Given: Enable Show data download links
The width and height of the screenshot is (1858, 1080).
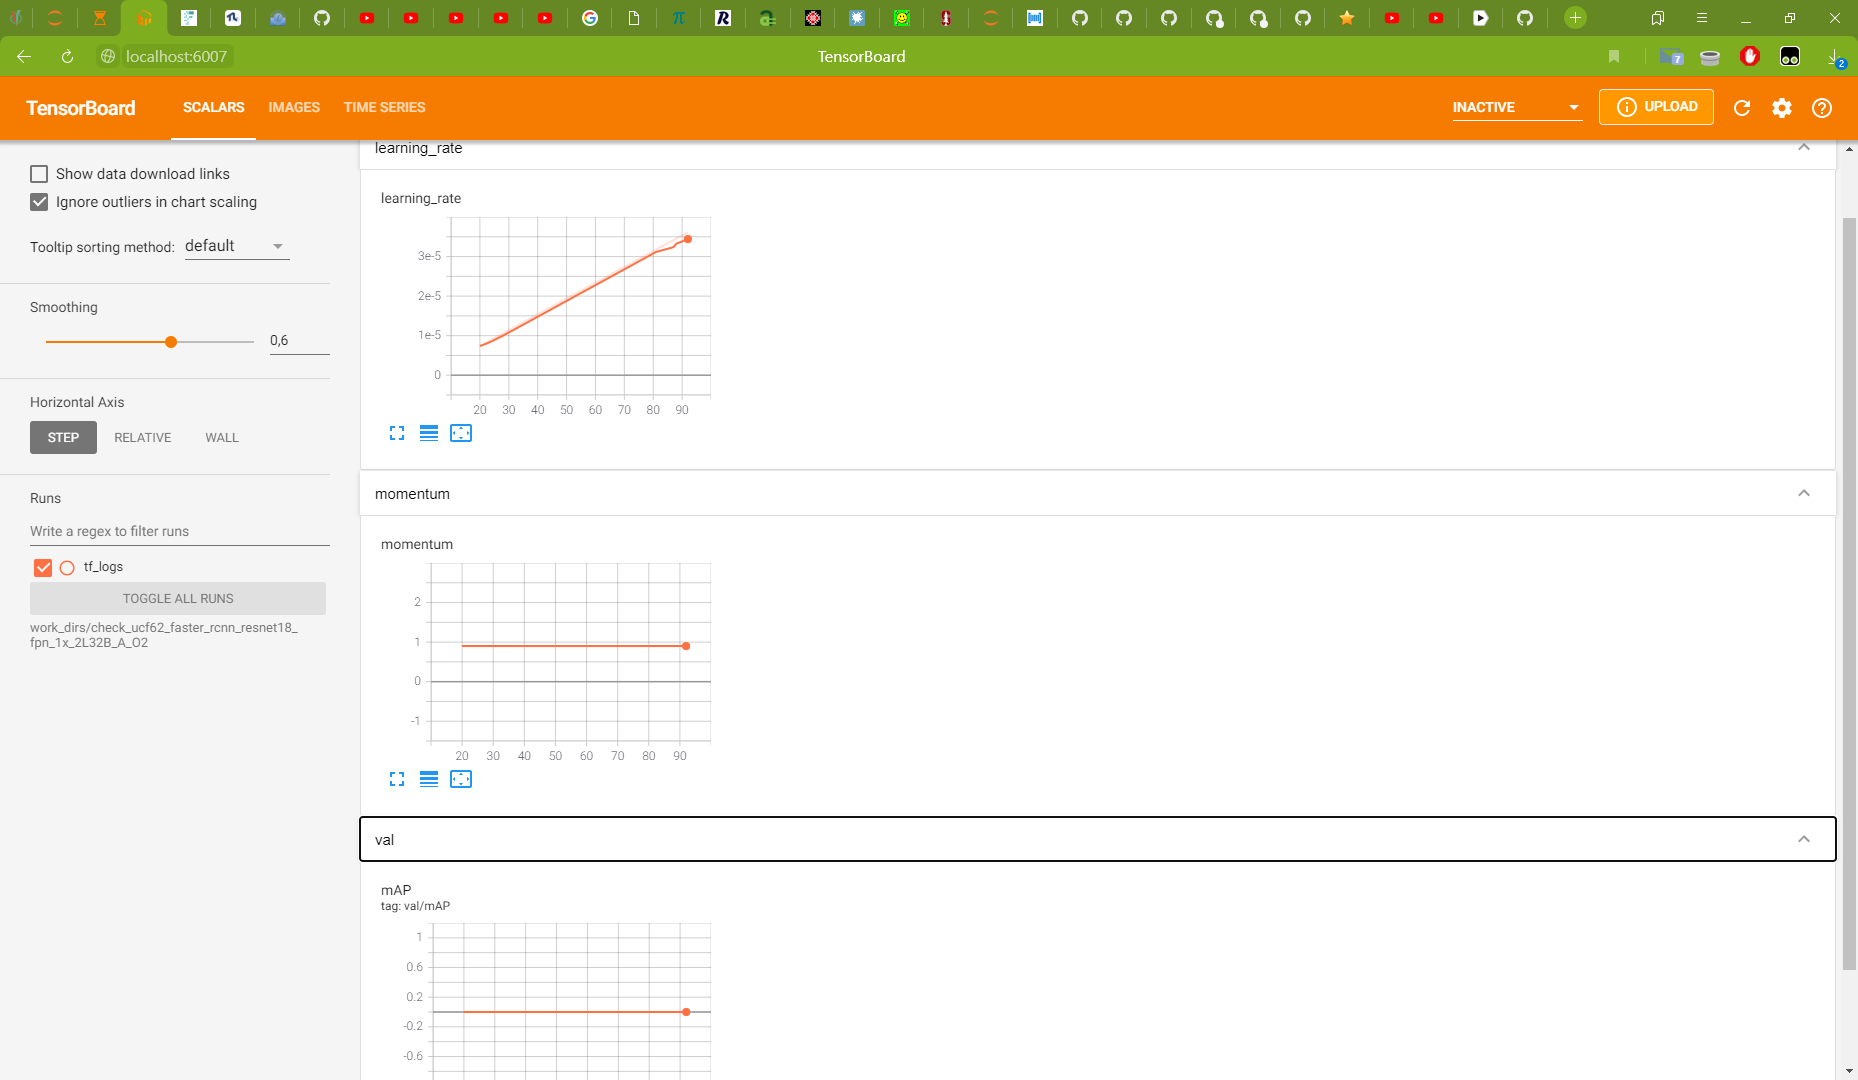Looking at the screenshot, I should (x=39, y=173).
